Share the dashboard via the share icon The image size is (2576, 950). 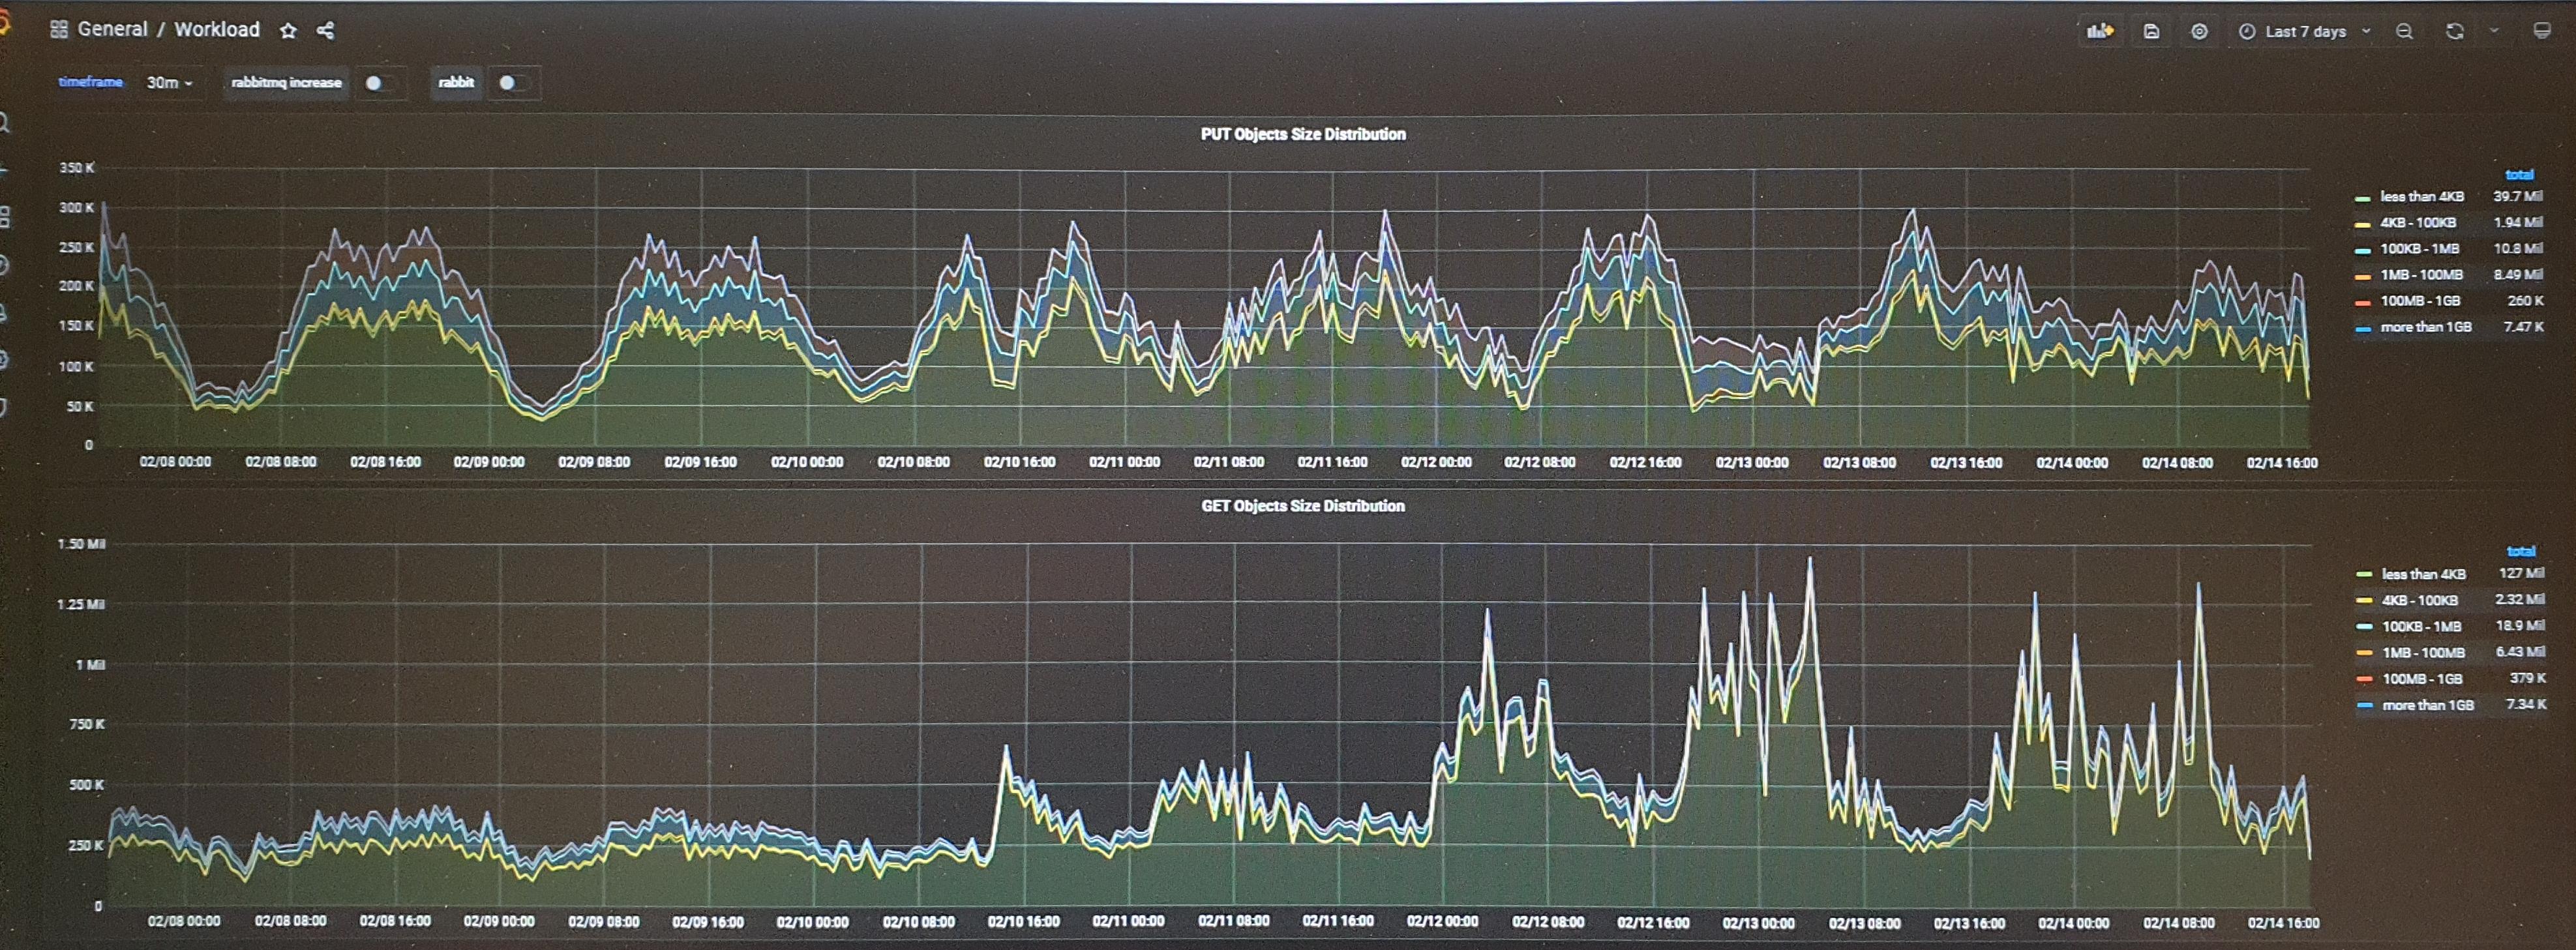point(325,31)
